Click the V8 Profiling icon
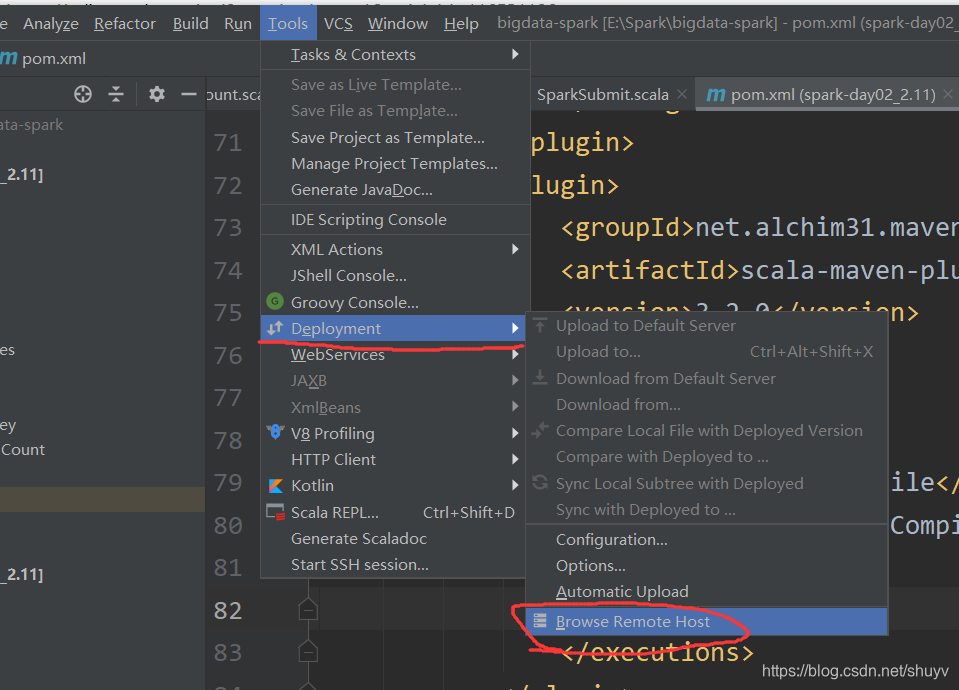The height and width of the screenshot is (690, 959). click(x=275, y=432)
